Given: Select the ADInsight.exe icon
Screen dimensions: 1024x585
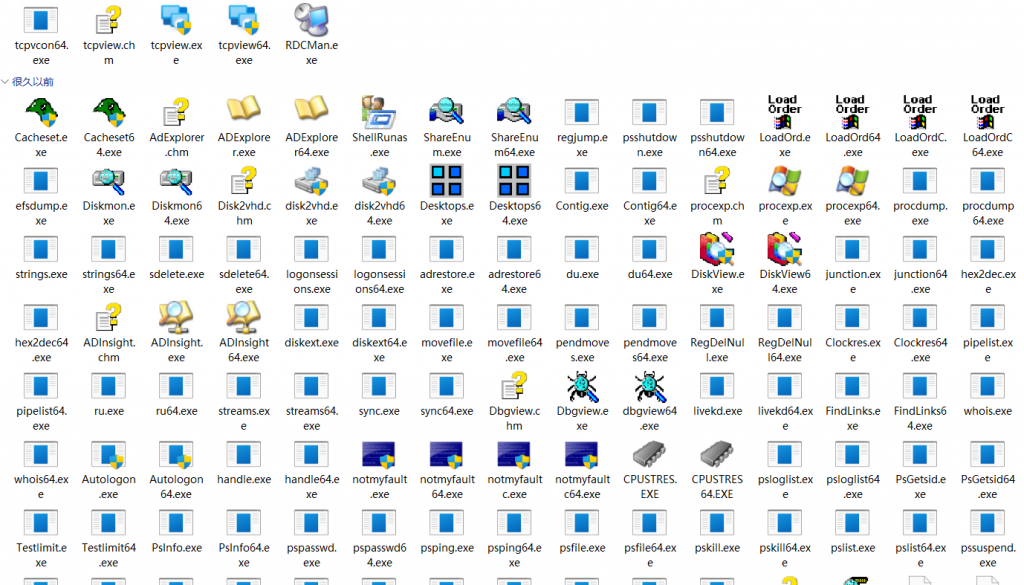Looking at the screenshot, I should tap(176, 317).
